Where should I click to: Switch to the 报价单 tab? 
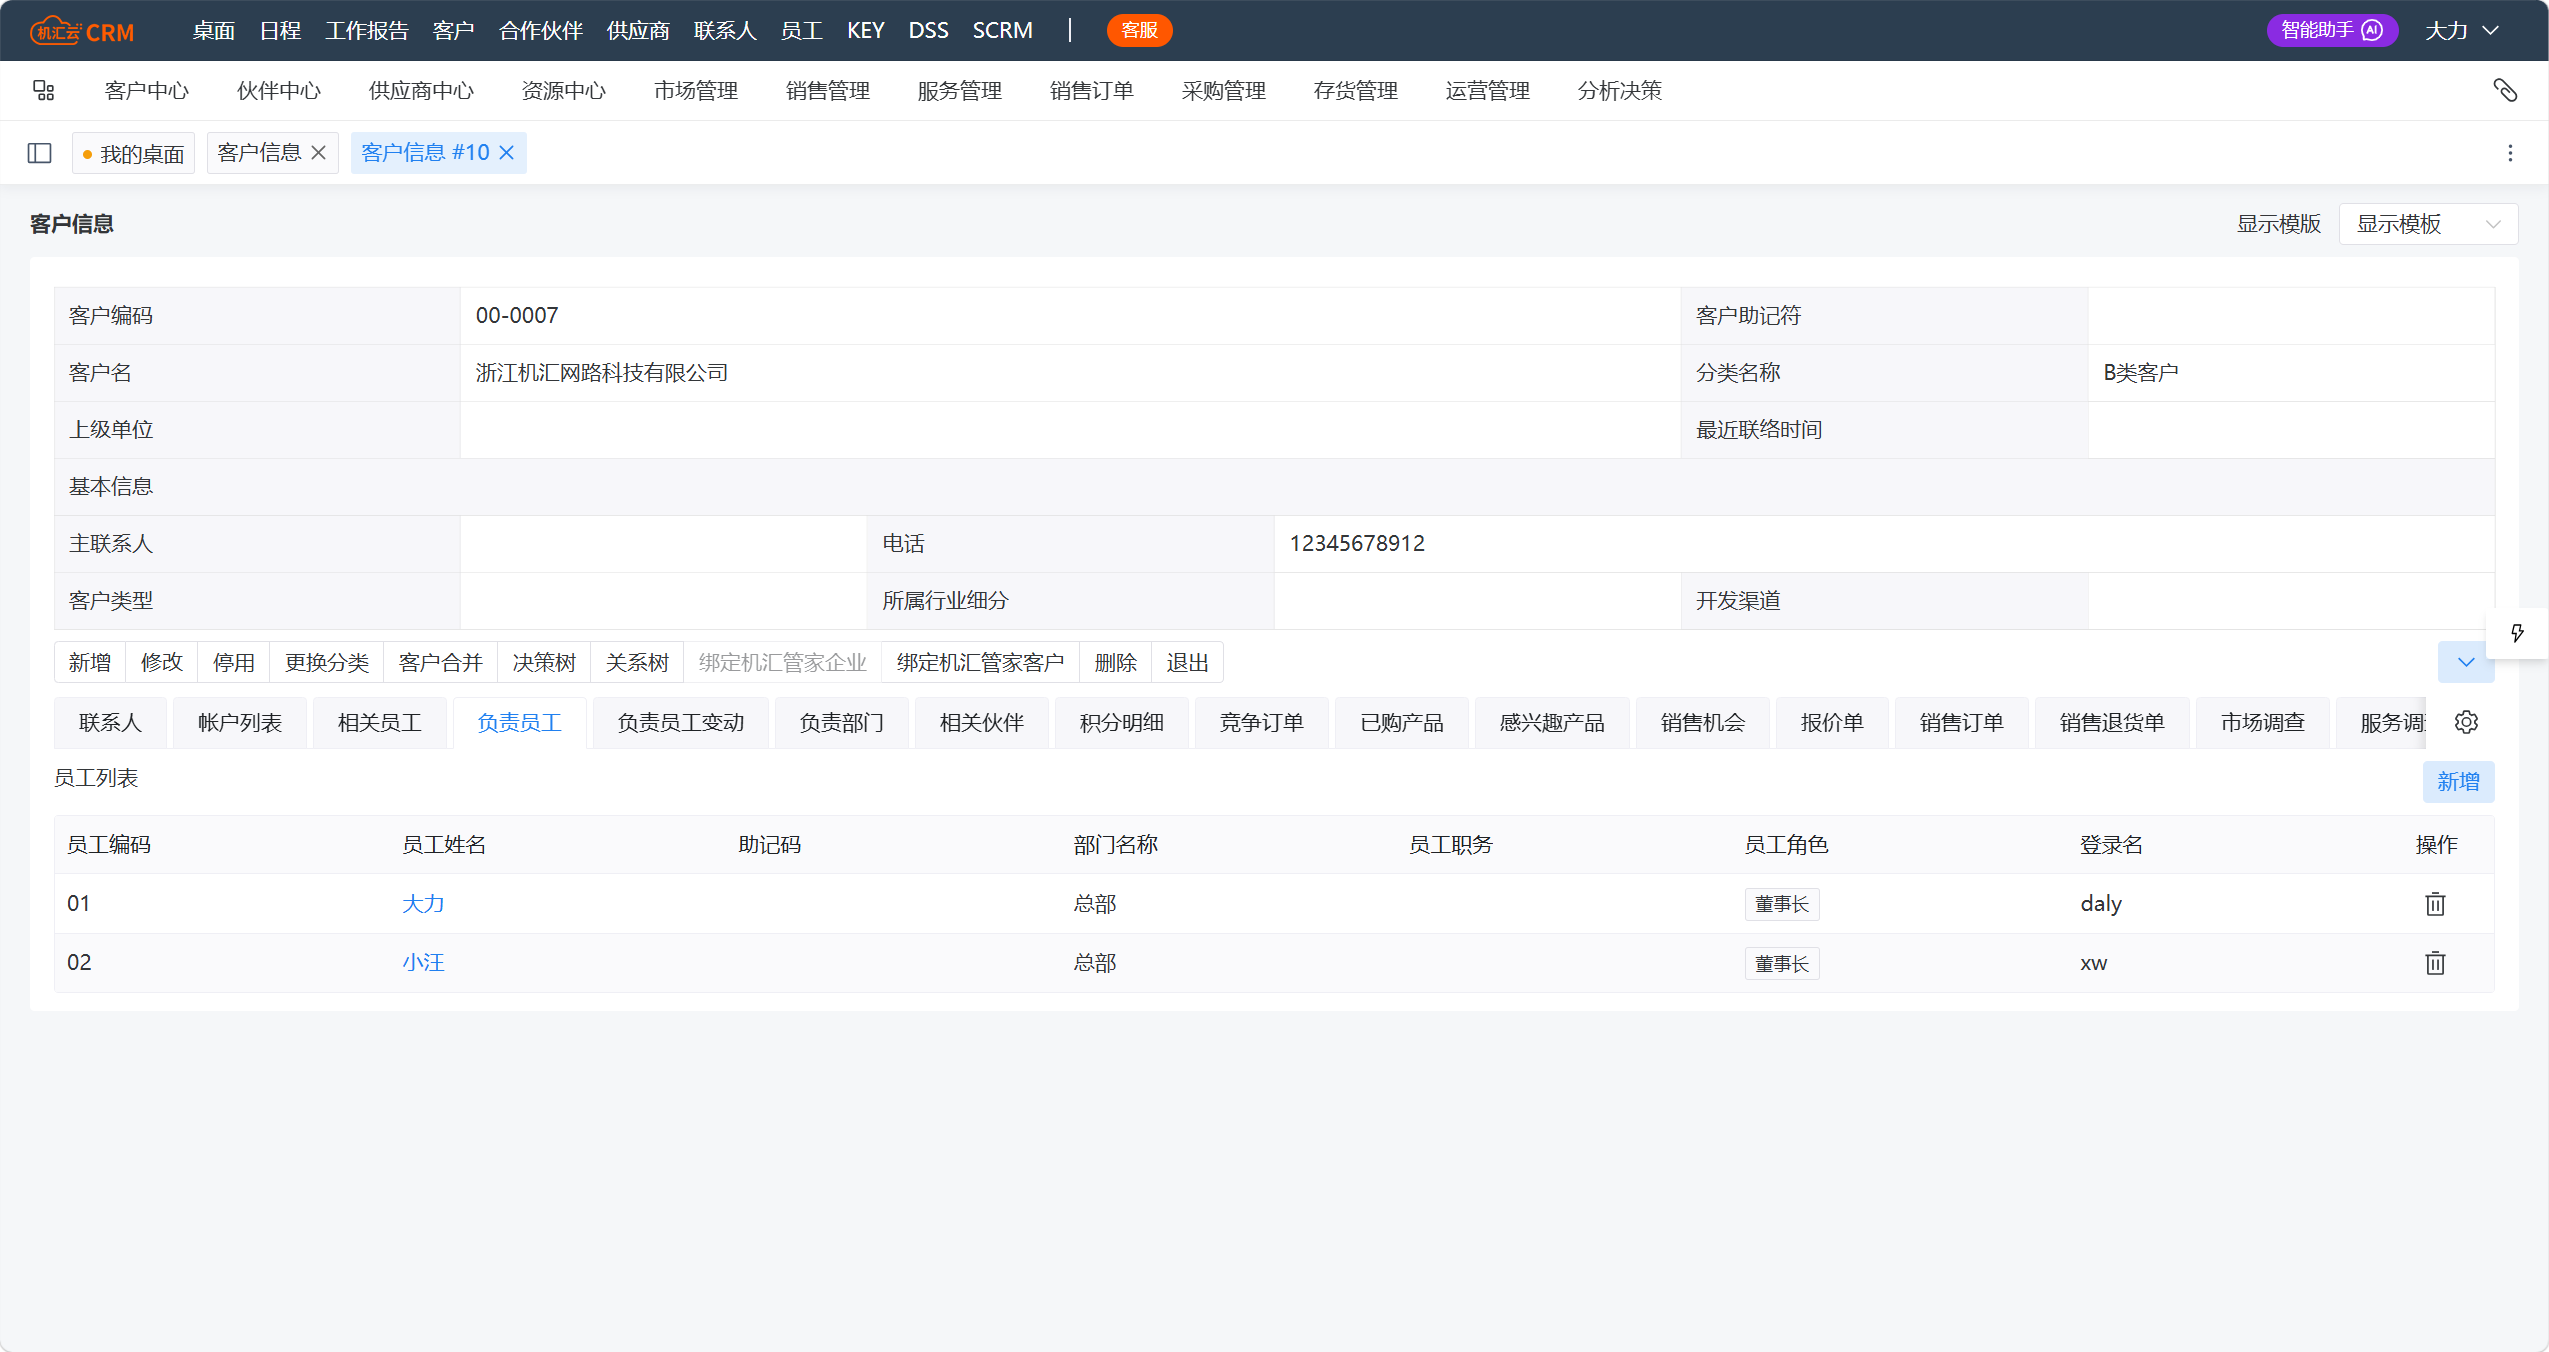(1832, 723)
